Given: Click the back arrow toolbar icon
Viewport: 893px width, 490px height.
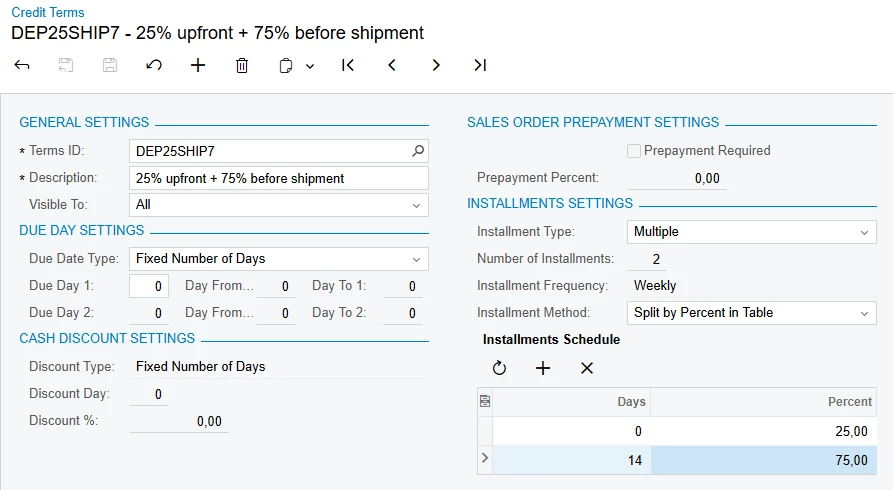Looking at the screenshot, I should 22,65.
